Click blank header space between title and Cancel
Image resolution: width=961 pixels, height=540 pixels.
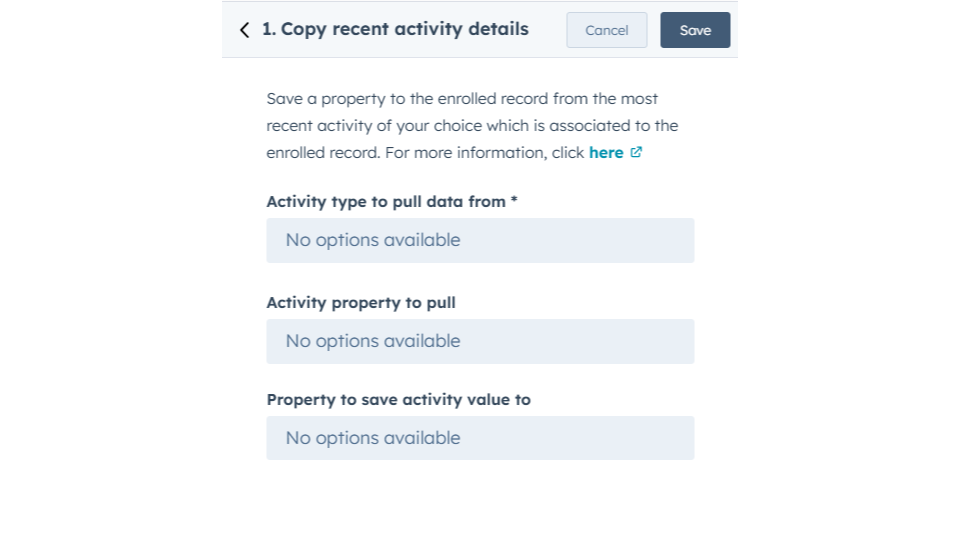[547, 30]
